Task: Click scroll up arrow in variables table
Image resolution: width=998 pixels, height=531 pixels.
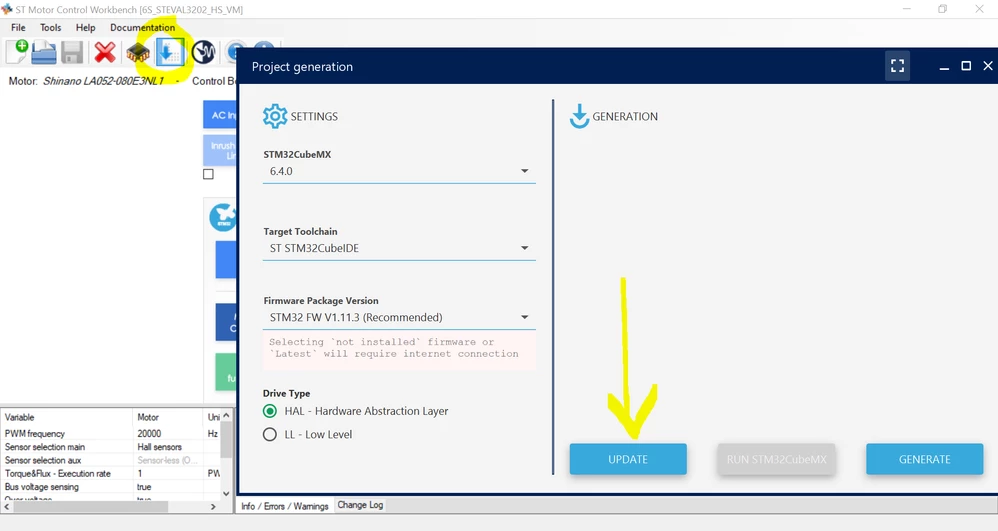Action: pos(226,415)
